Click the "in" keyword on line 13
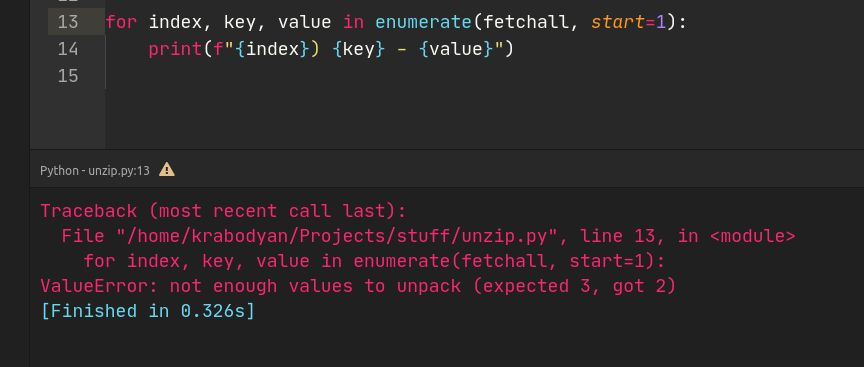The height and width of the screenshot is (367, 864). (x=353, y=22)
